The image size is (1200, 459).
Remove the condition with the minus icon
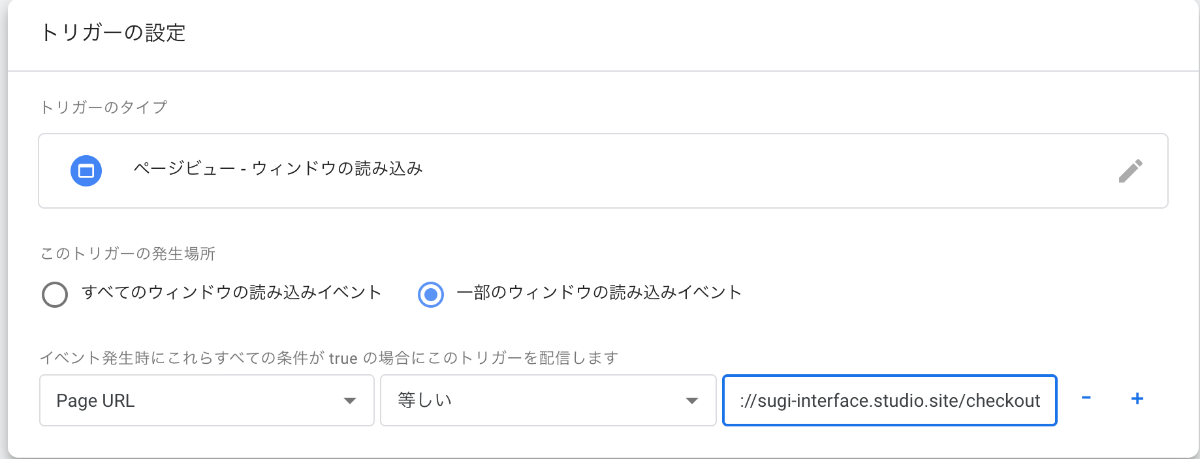tap(1086, 398)
